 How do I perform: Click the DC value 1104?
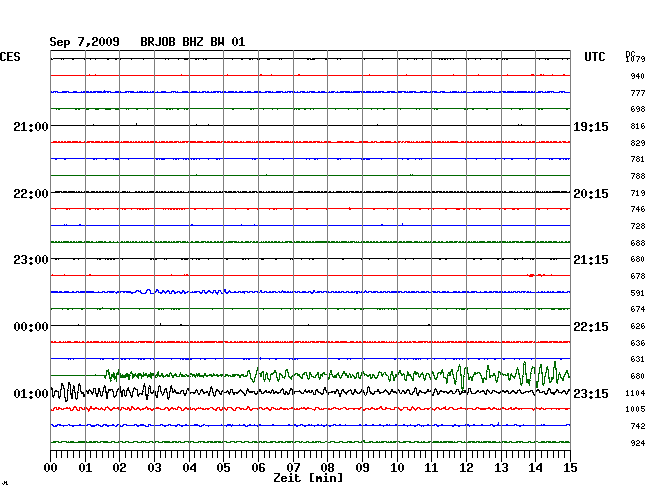click(635, 393)
